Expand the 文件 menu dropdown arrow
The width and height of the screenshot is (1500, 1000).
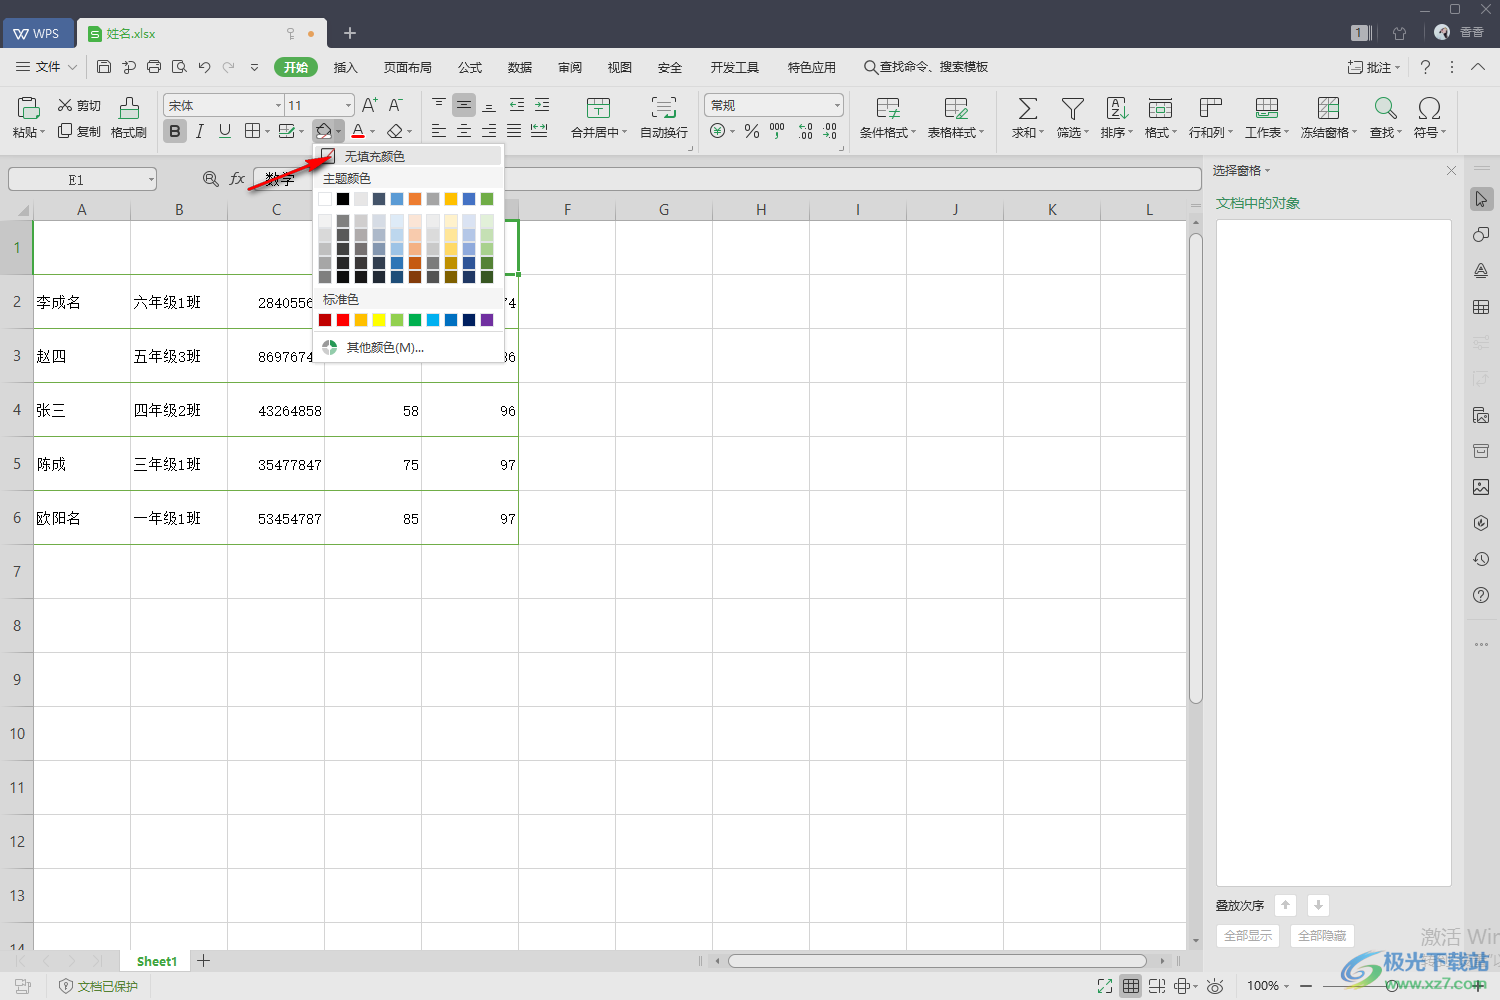tap(72, 67)
